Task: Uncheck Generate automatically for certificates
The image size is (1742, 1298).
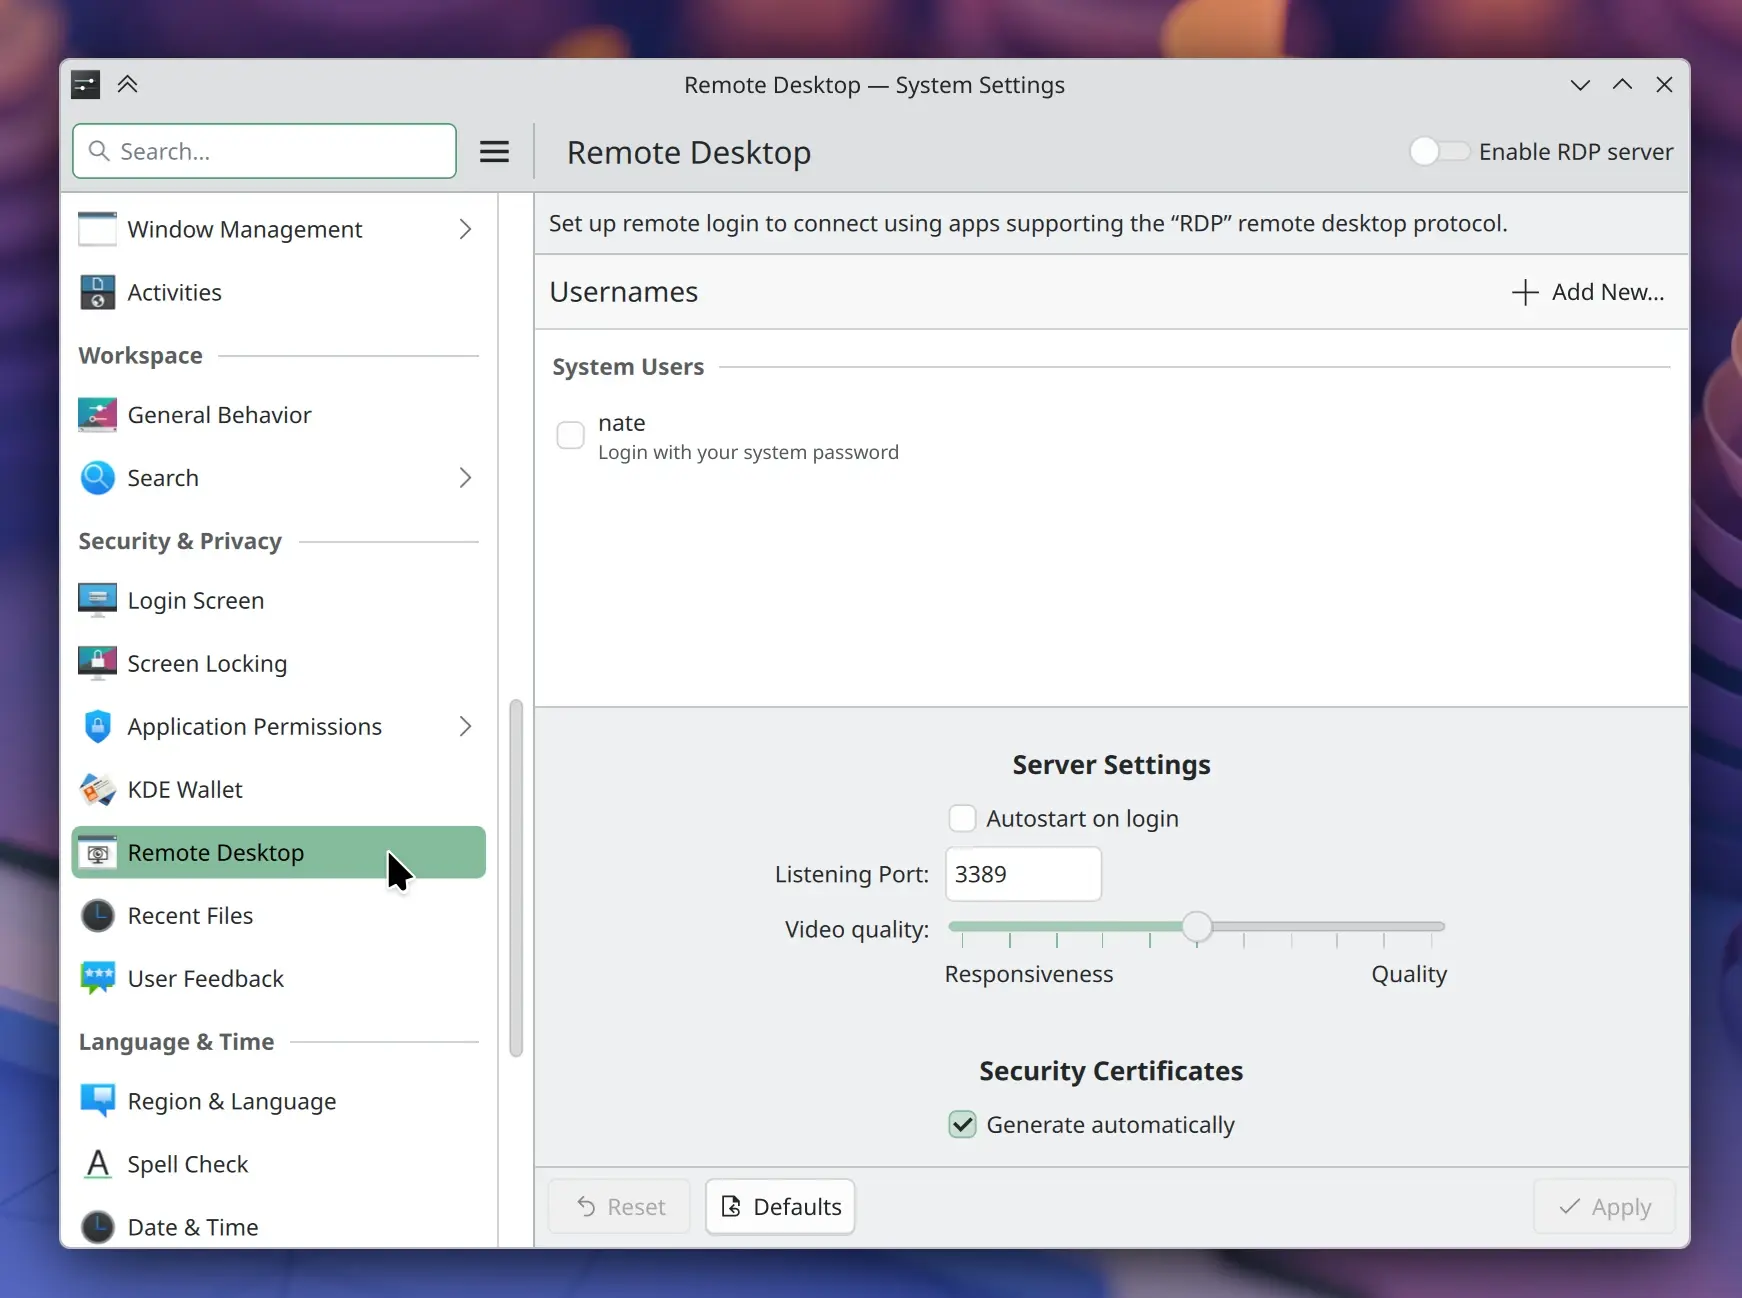Action: (962, 1125)
